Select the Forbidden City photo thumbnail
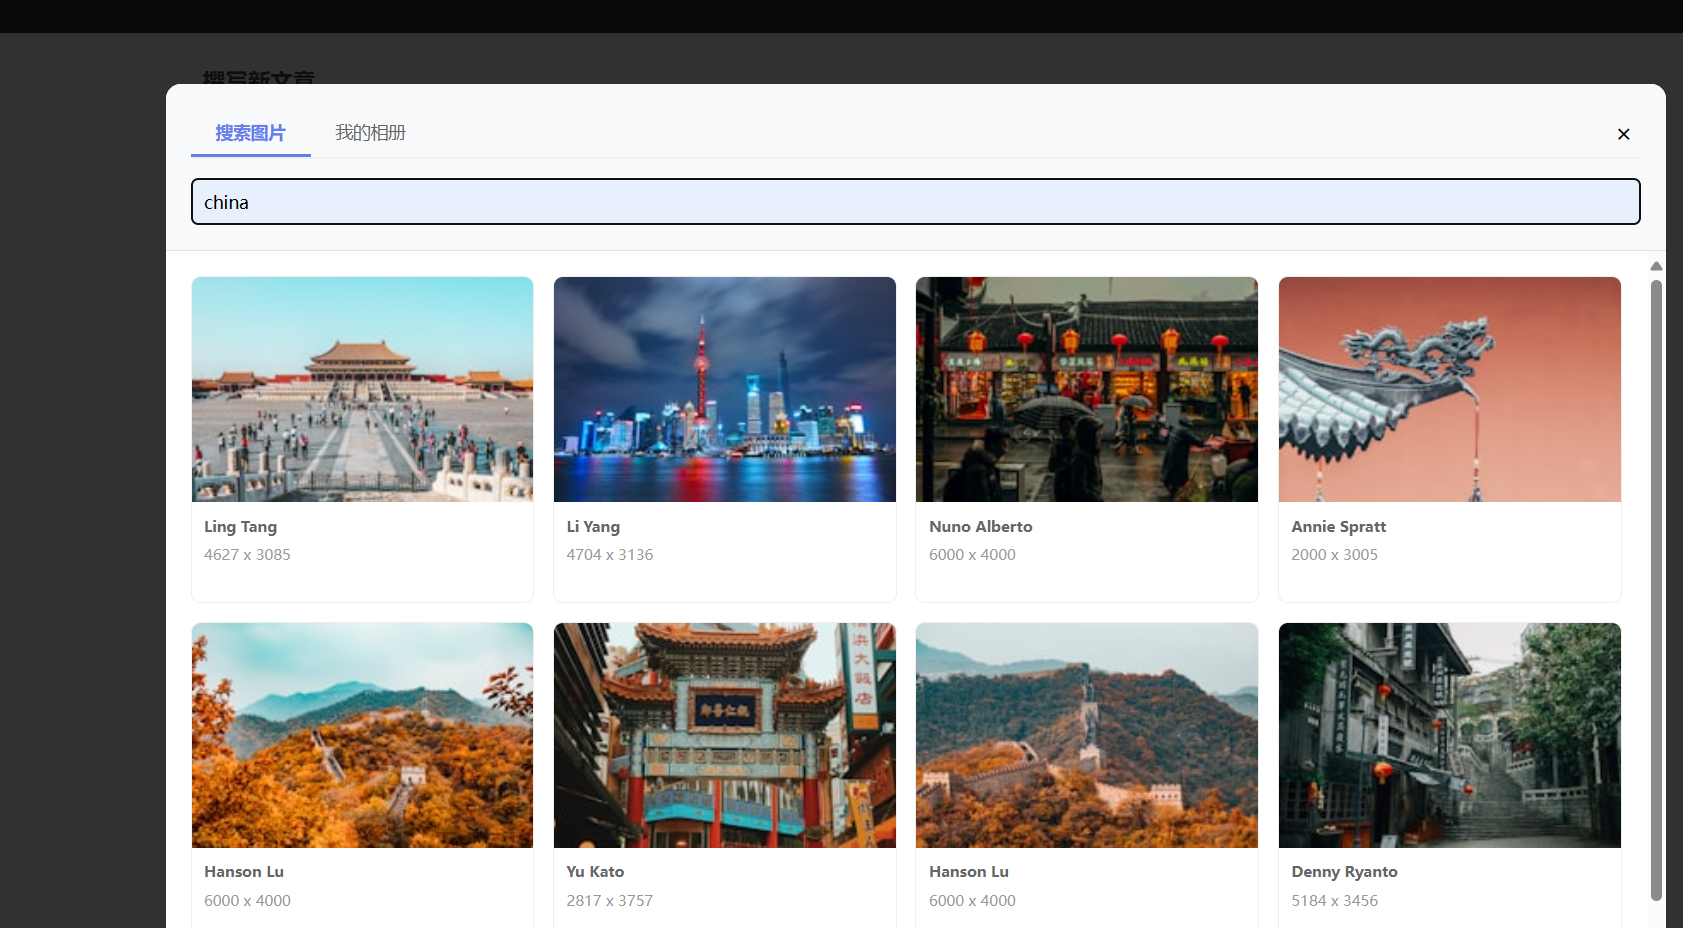This screenshot has height=928, width=1683. (362, 389)
